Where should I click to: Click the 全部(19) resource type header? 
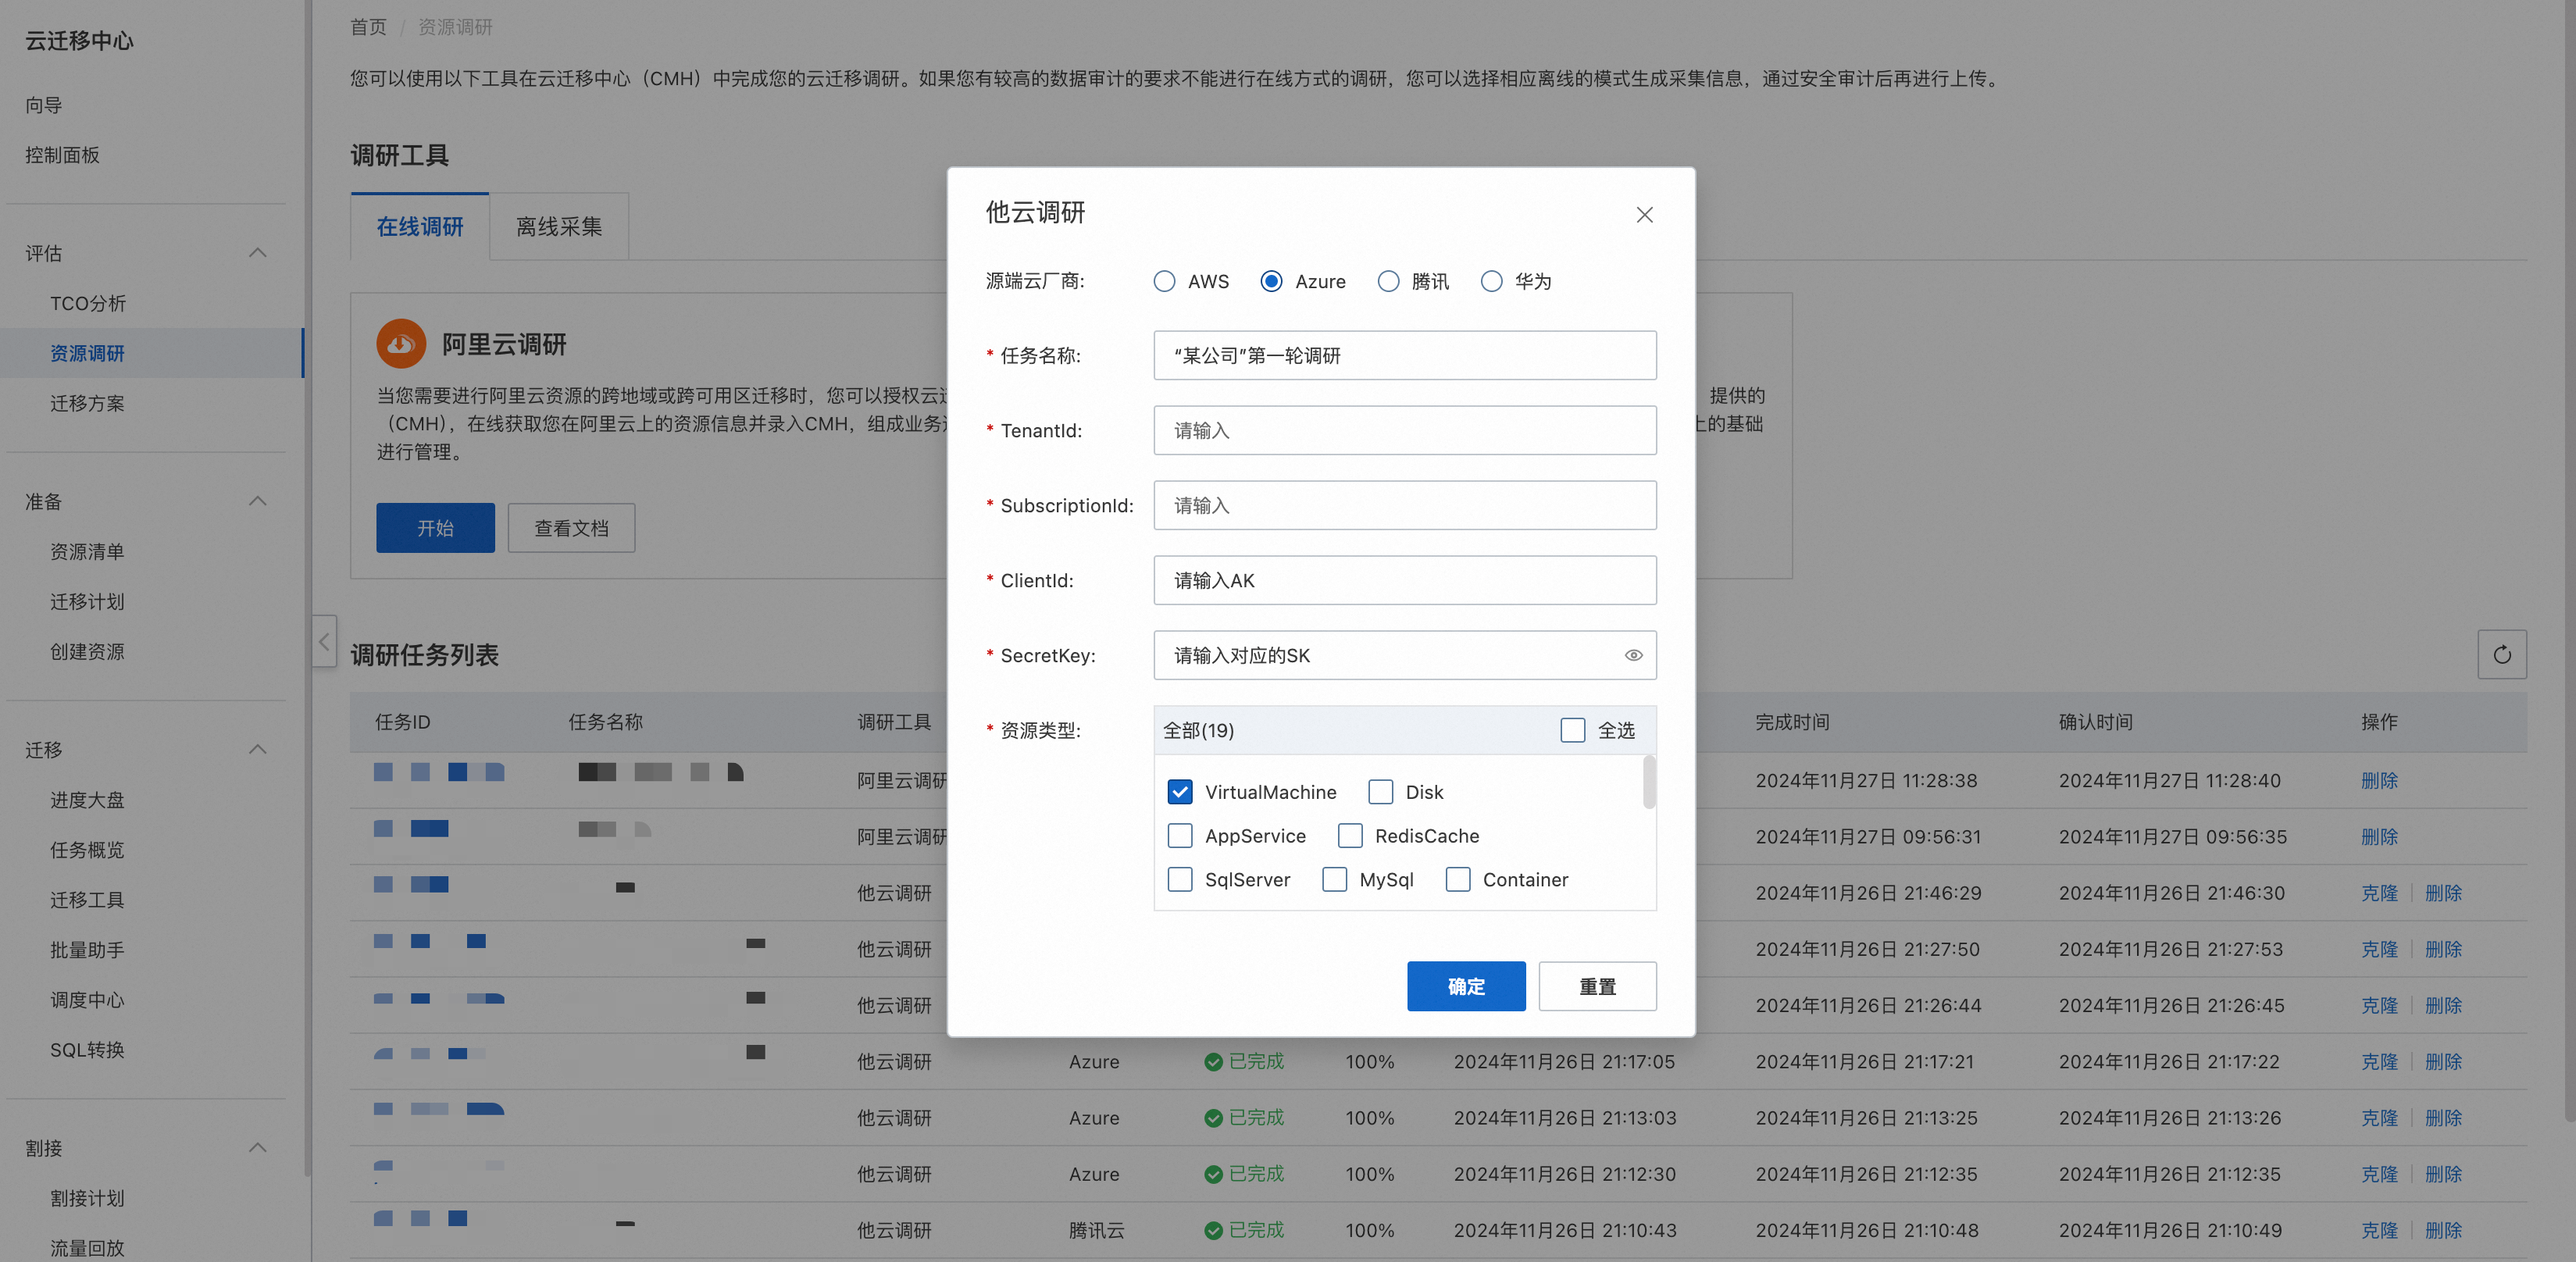pyautogui.click(x=1198, y=730)
